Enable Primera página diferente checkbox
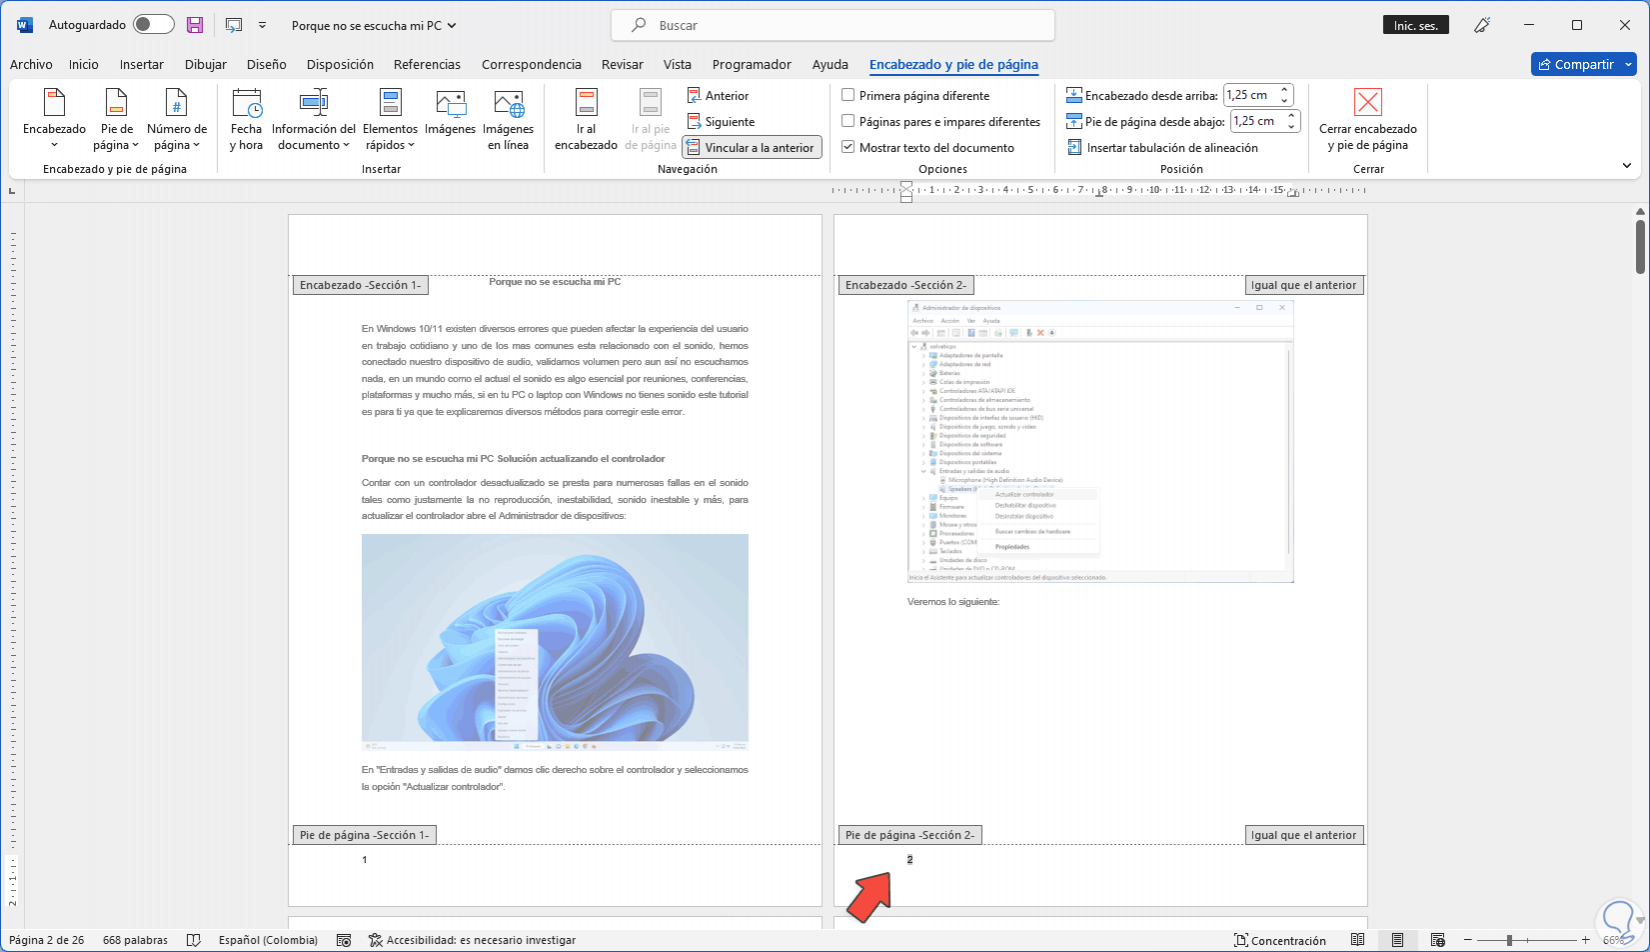 point(848,96)
